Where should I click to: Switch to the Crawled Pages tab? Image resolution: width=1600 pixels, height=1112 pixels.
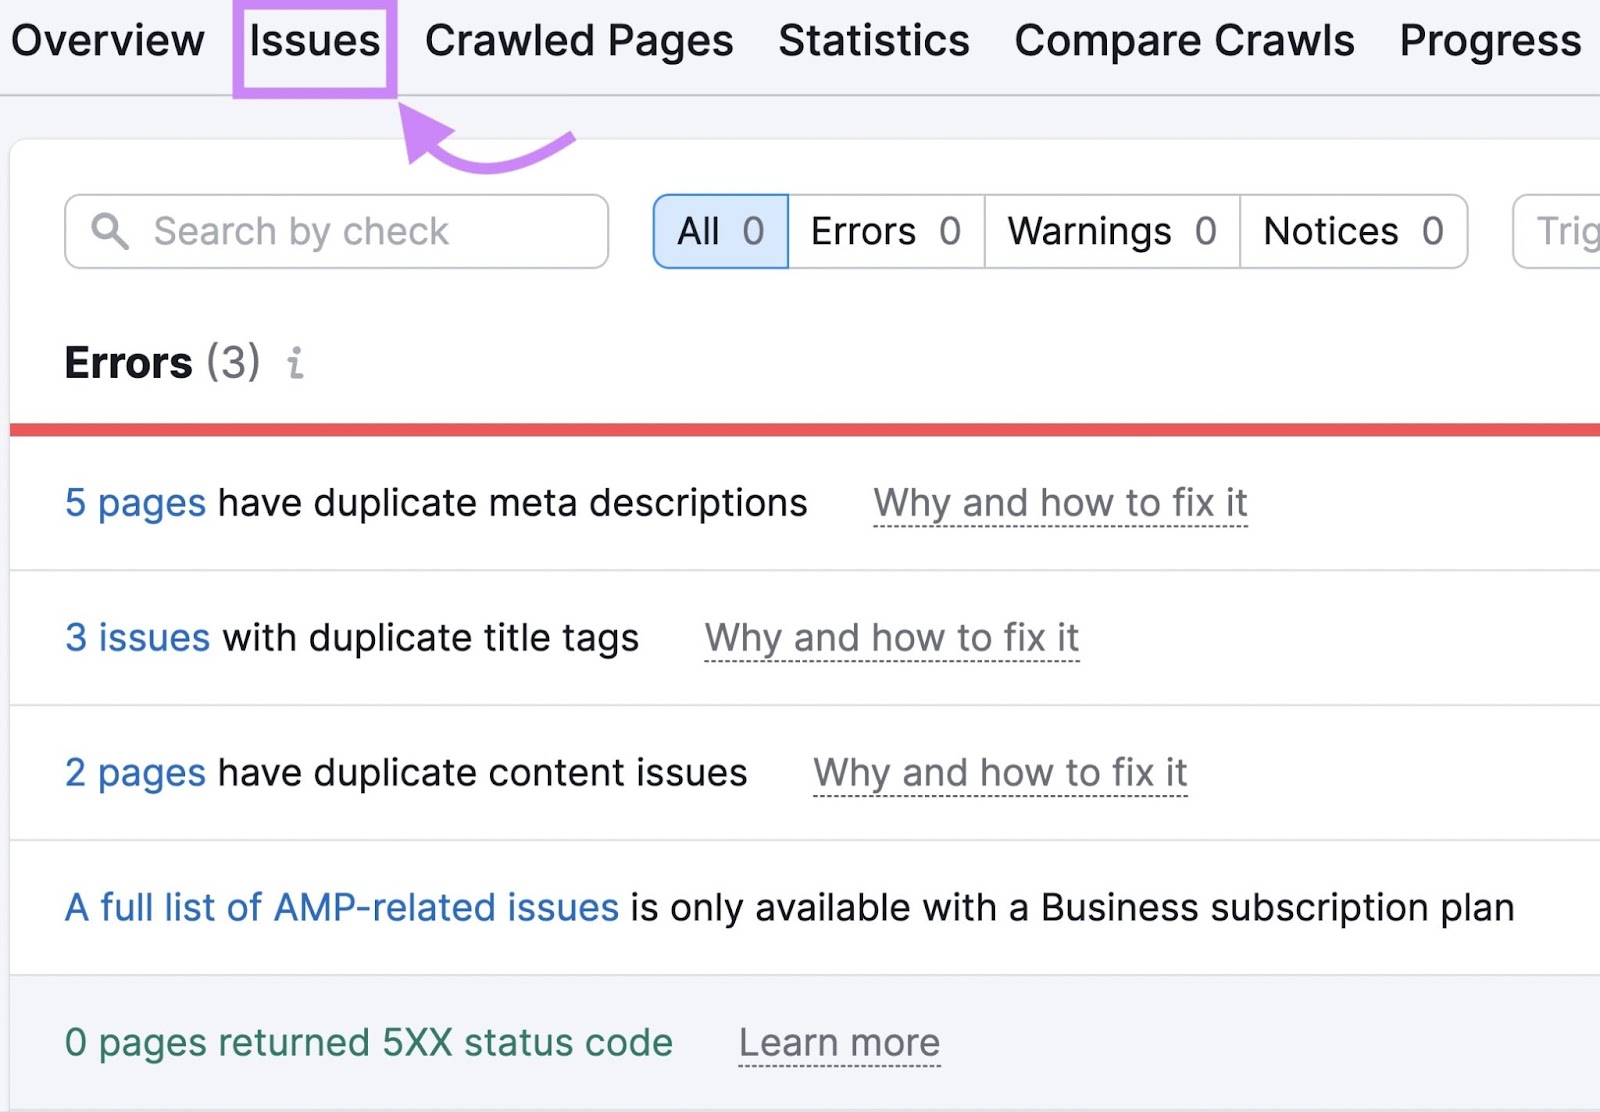[x=578, y=41]
